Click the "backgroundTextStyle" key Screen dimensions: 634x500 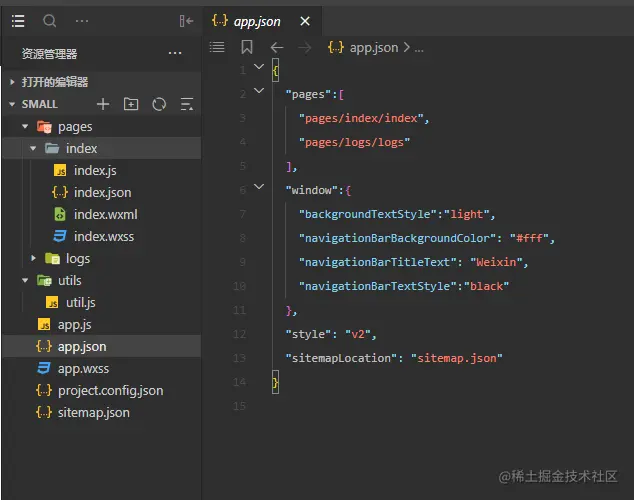point(368,214)
